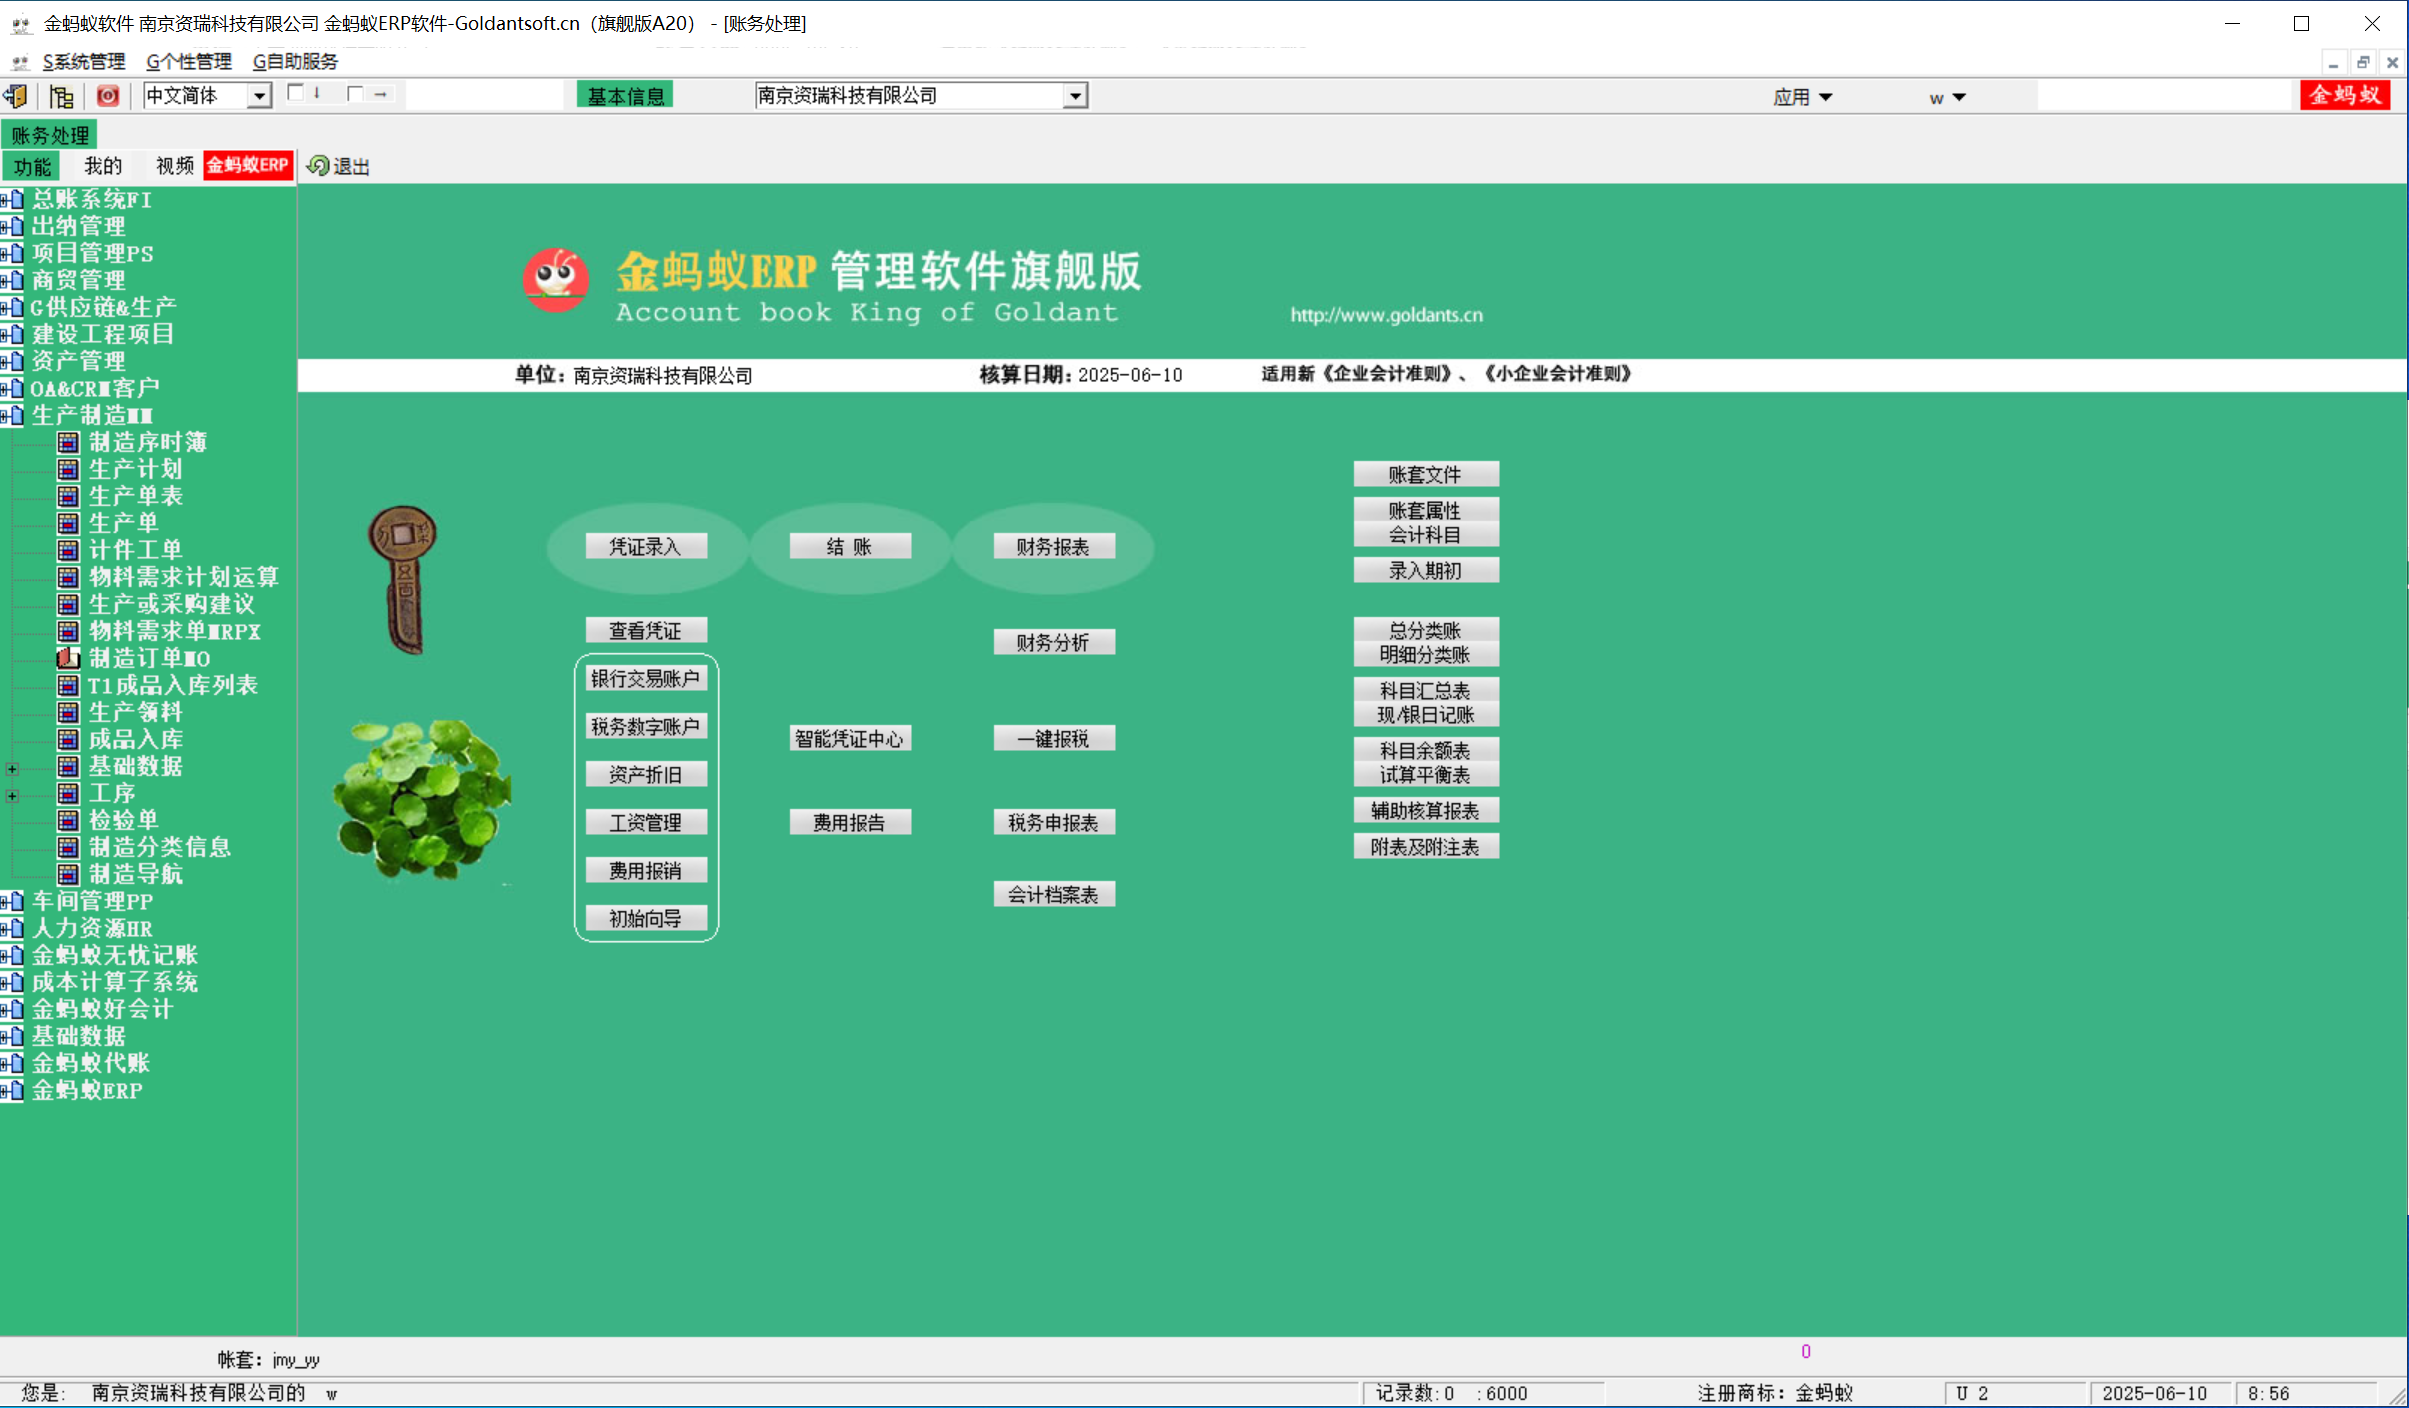Open the S系统管理 menu
2409x1408 pixels.
pos(84,62)
